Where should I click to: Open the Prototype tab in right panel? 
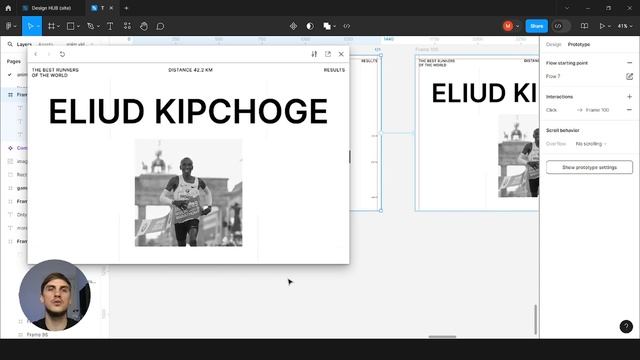click(579, 44)
